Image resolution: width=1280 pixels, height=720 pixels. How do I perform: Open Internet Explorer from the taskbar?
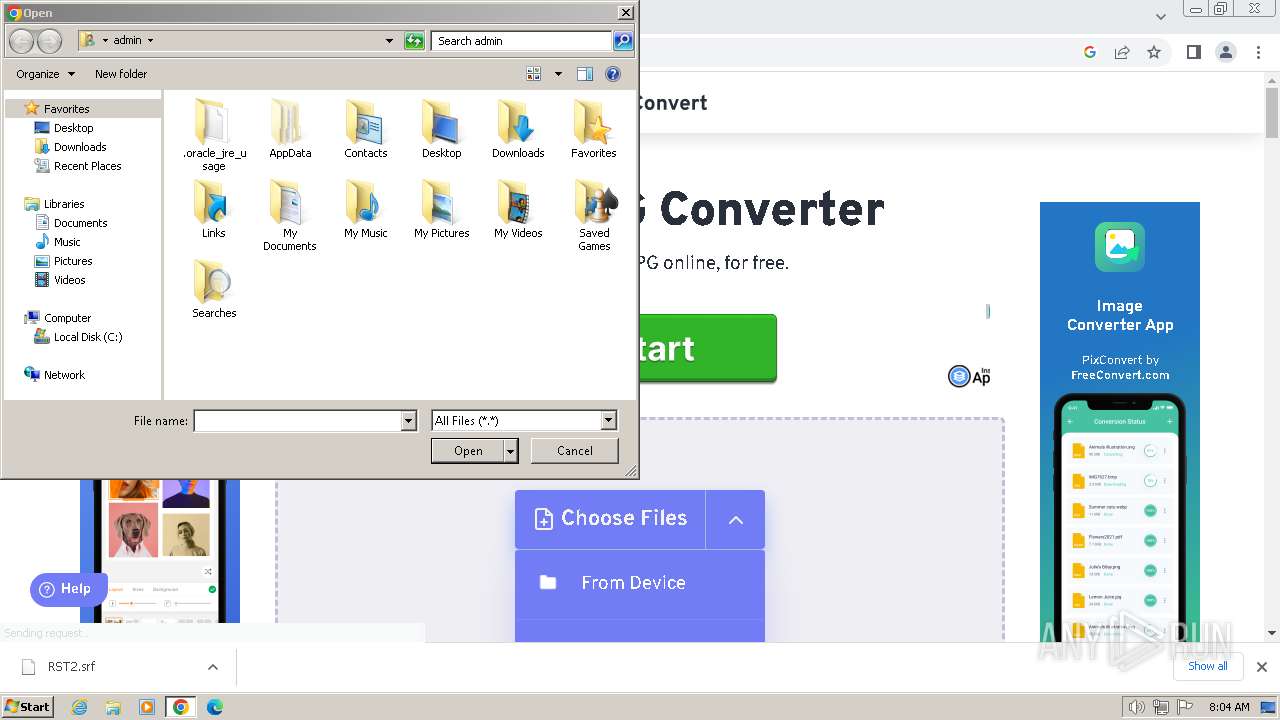coord(80,707)
